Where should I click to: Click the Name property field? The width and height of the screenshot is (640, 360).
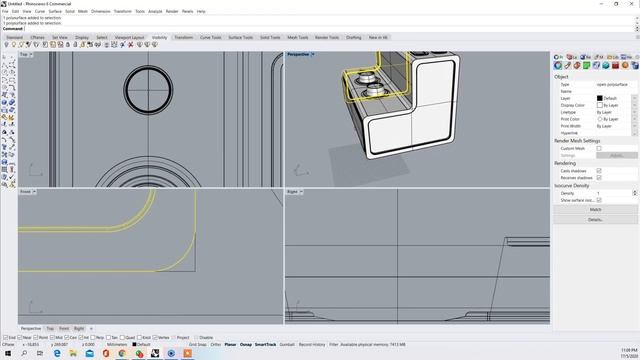click(616, 91)
